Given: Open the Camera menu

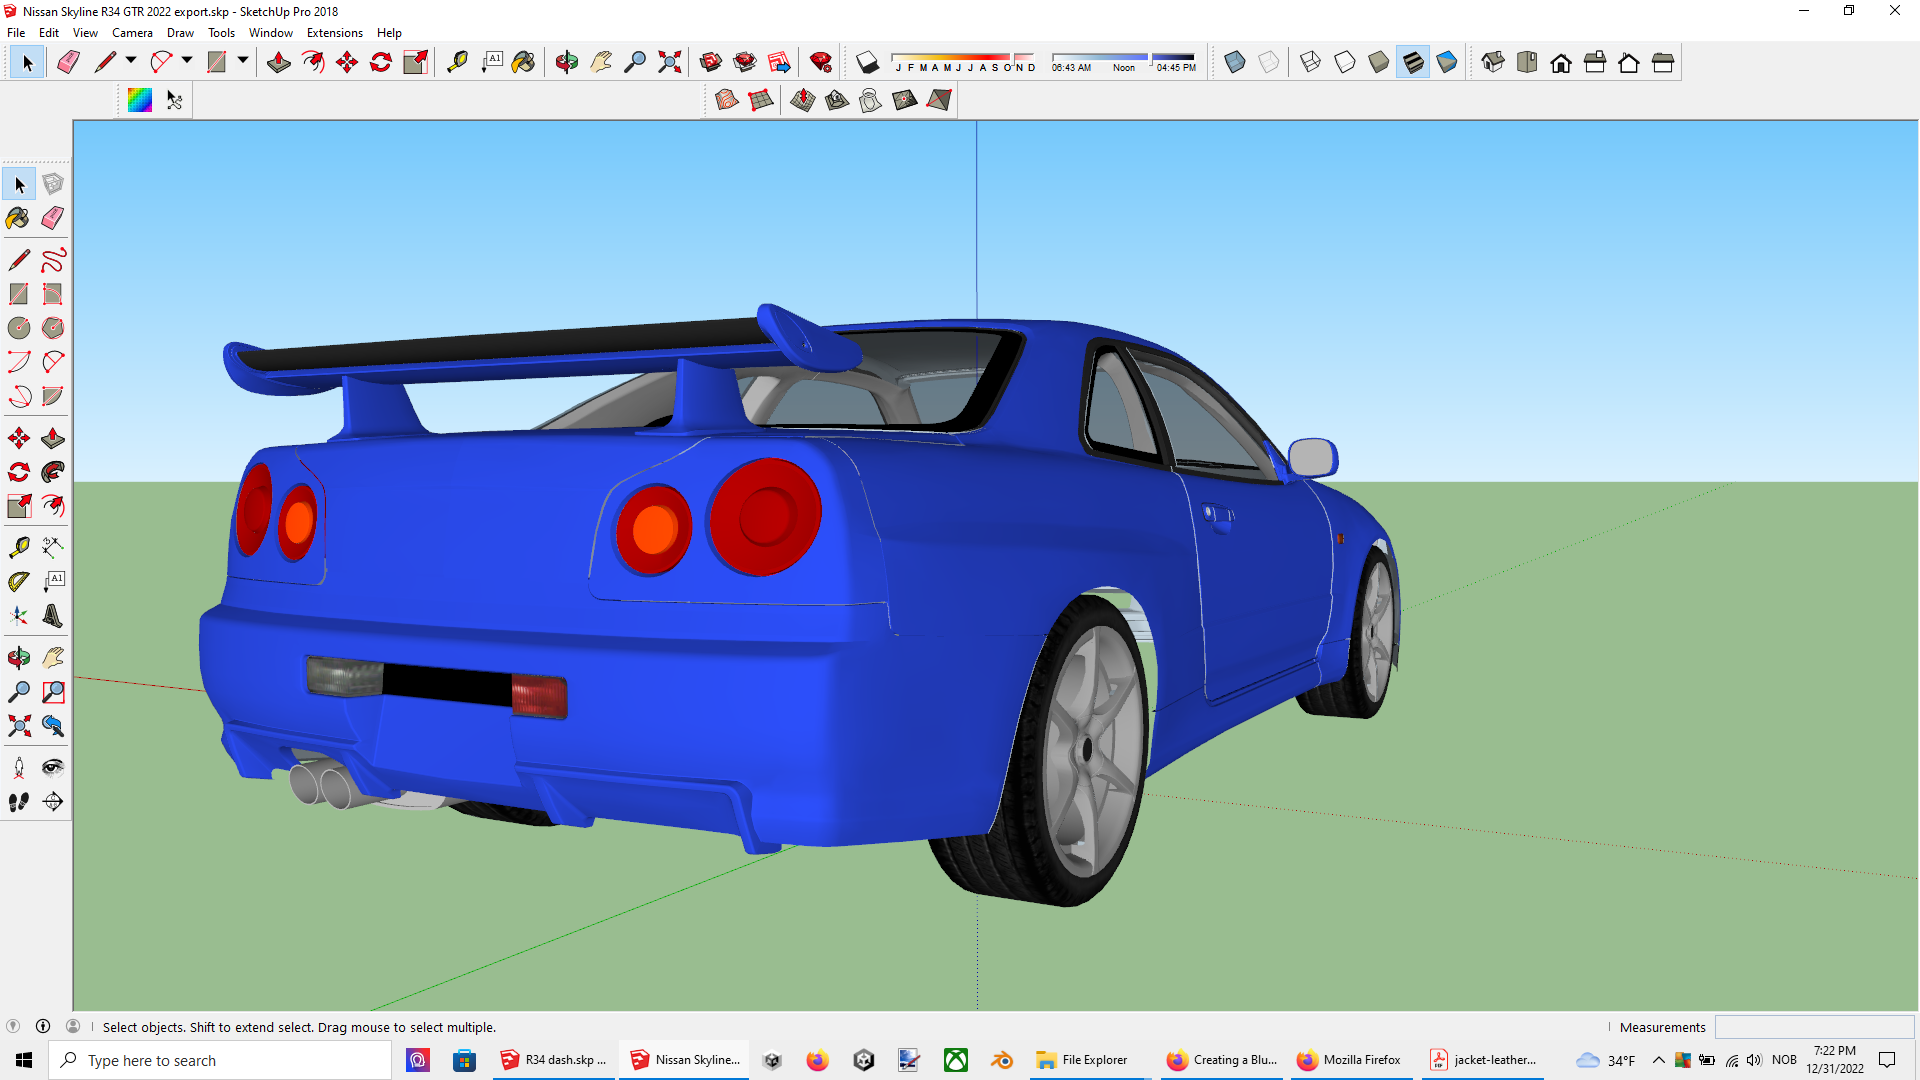Looking at the screenshot, I should coord(132,33).
